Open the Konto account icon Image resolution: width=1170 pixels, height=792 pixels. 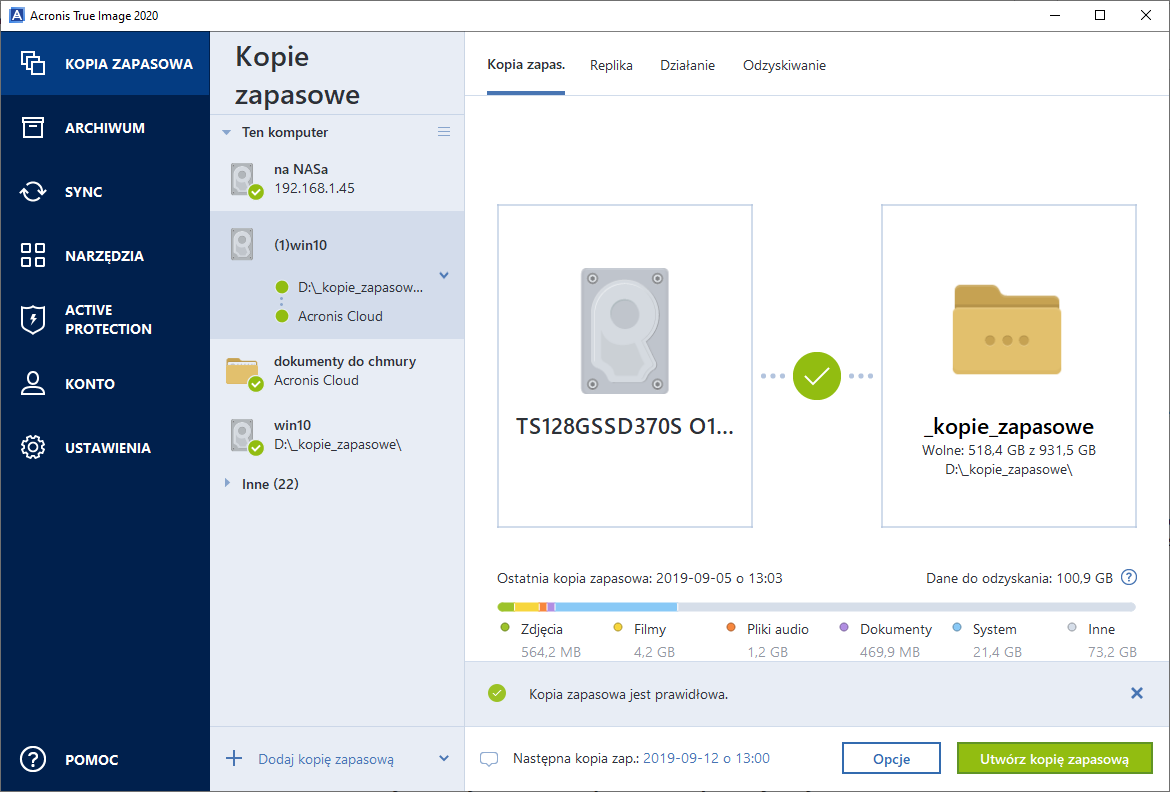coord(33,384)
